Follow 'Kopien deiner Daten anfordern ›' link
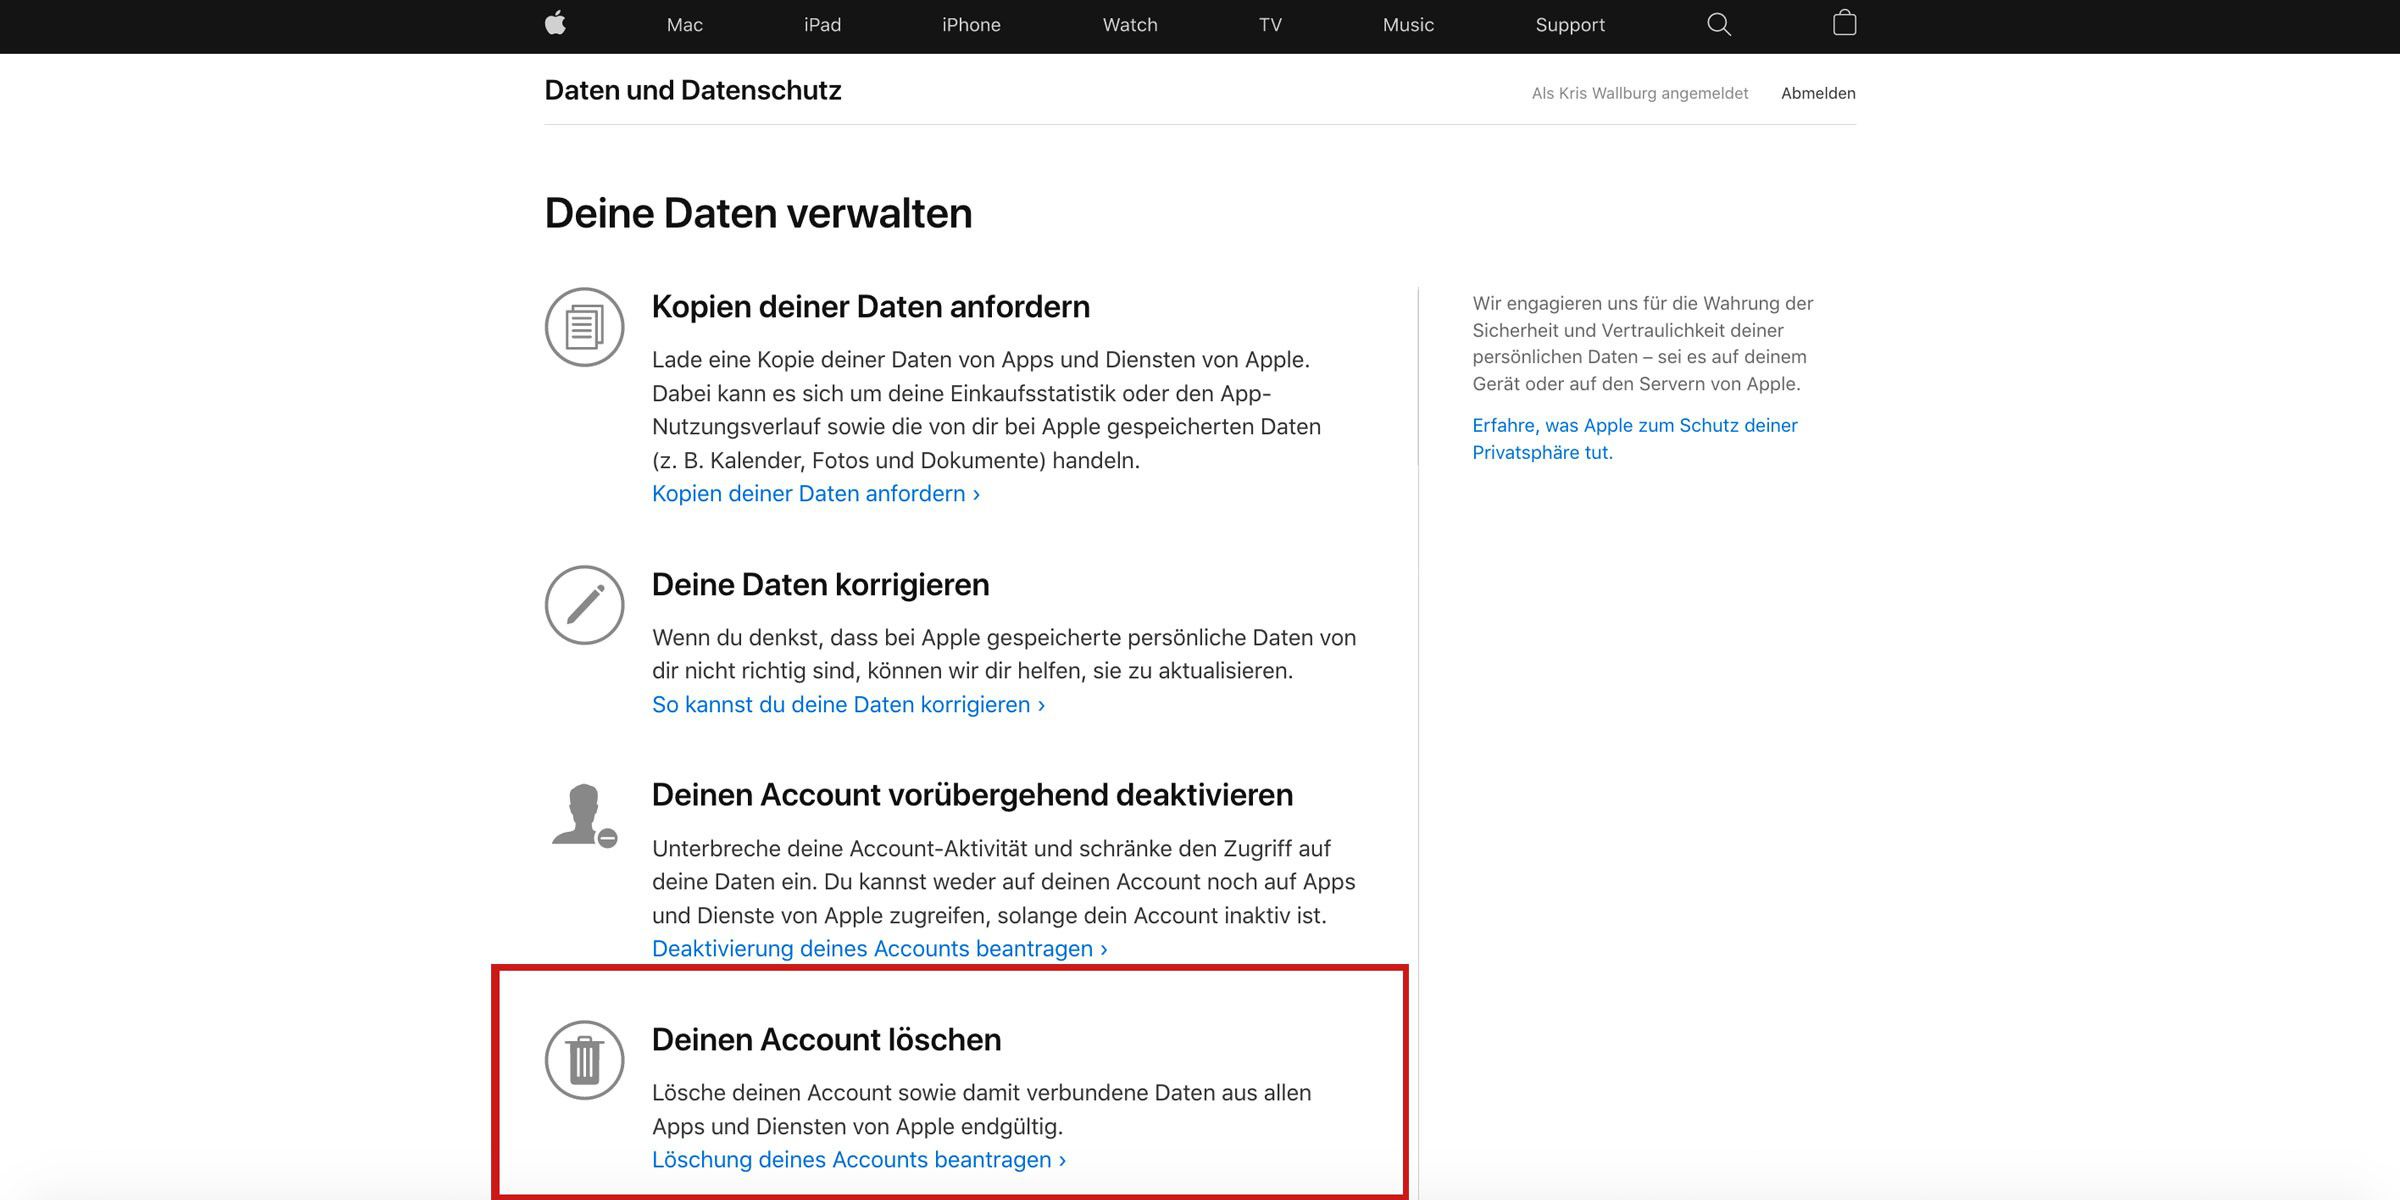2400x1200 pixels. coord(816,493)
